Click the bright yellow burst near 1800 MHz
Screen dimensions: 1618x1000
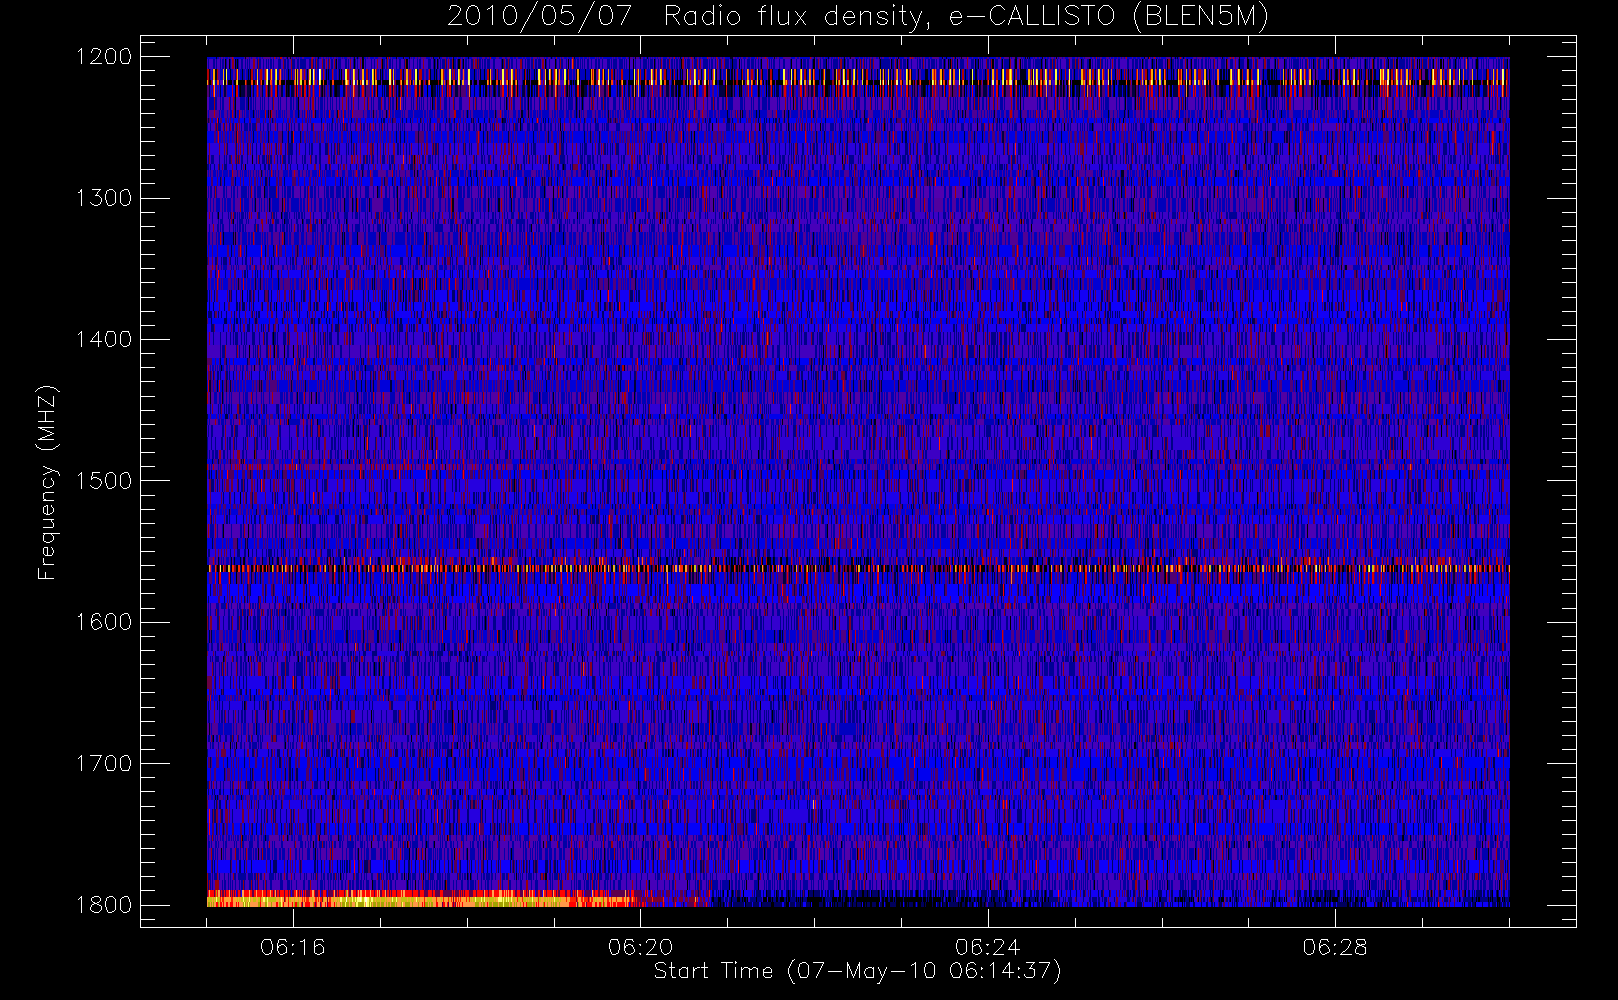click(x=425, y=898)
